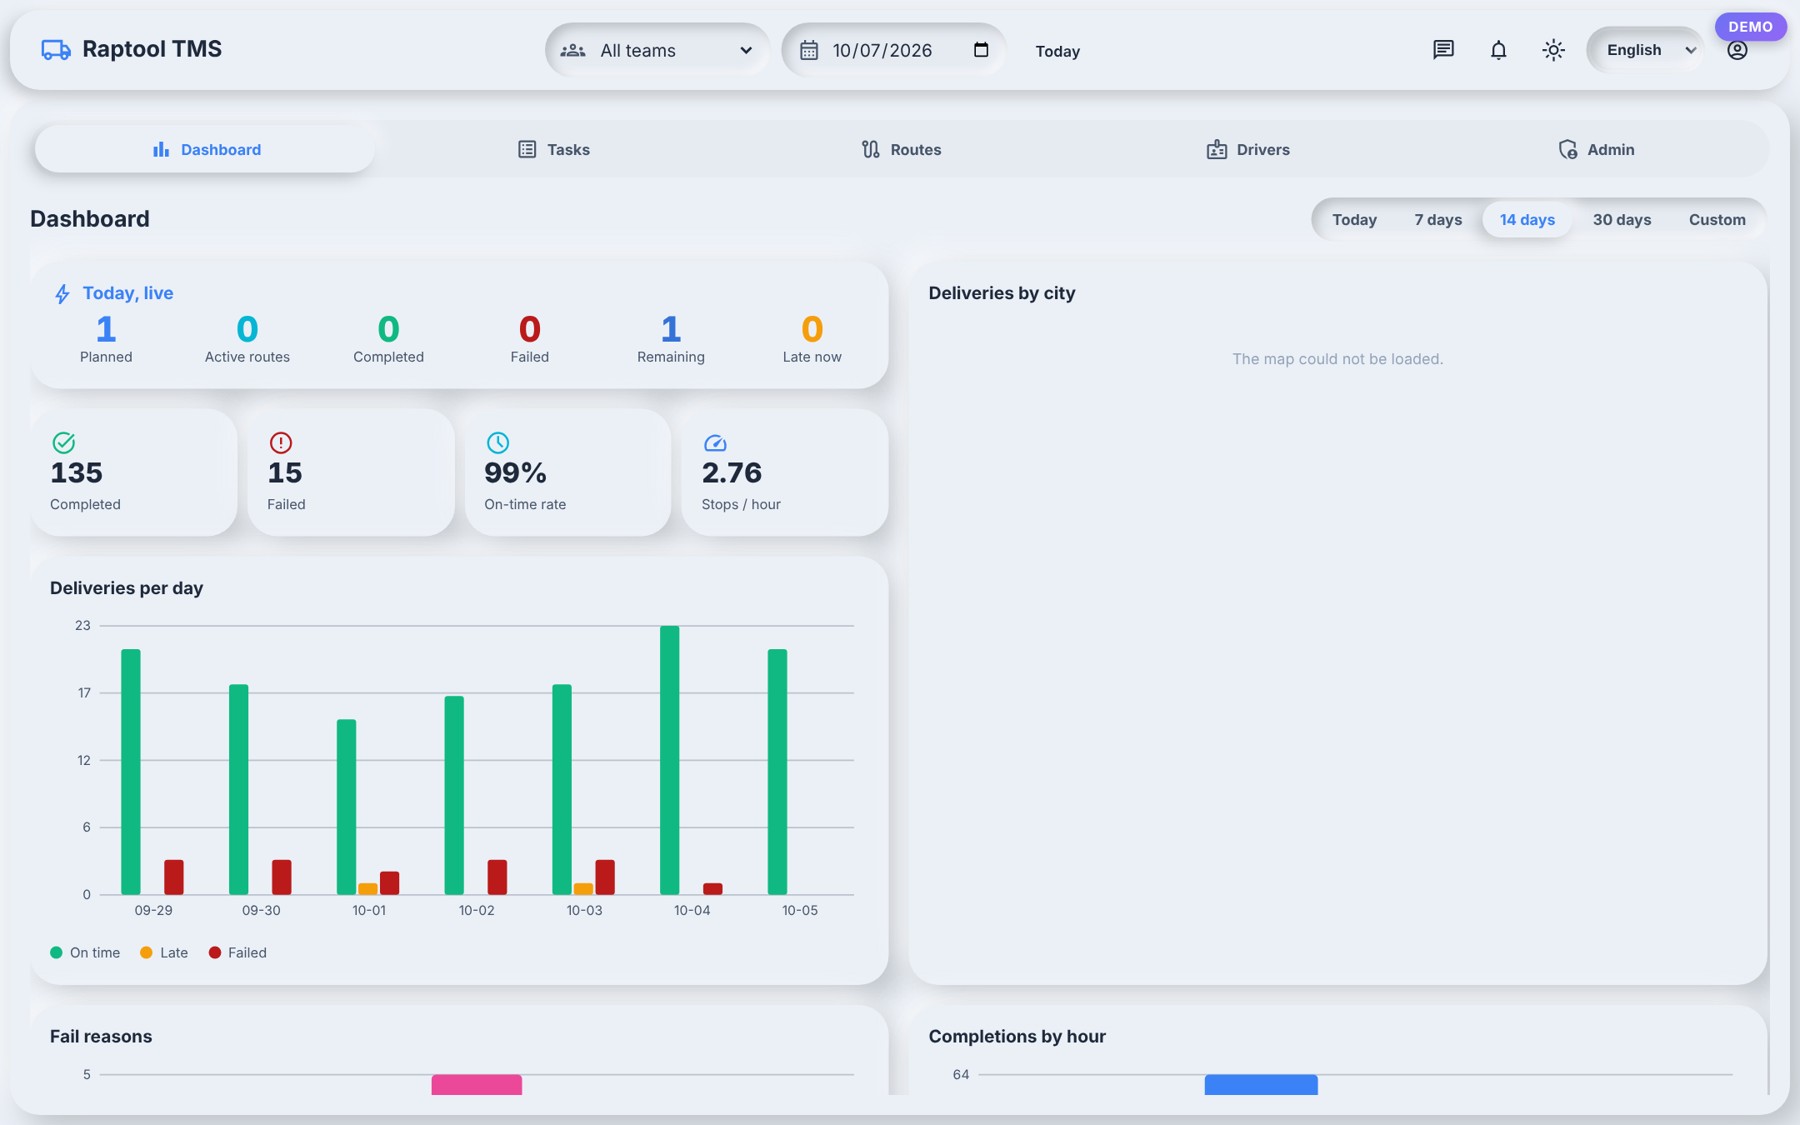1800x1125 pixels.
Task: Click the Active routes count
Action: pyautogui.click(x=247, y=338)
